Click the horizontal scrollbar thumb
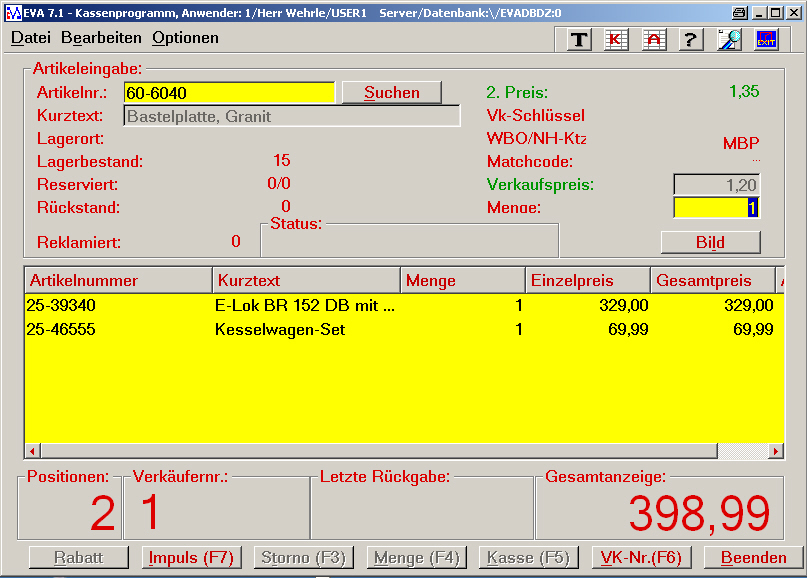807x578 pixels. (379, 451)
